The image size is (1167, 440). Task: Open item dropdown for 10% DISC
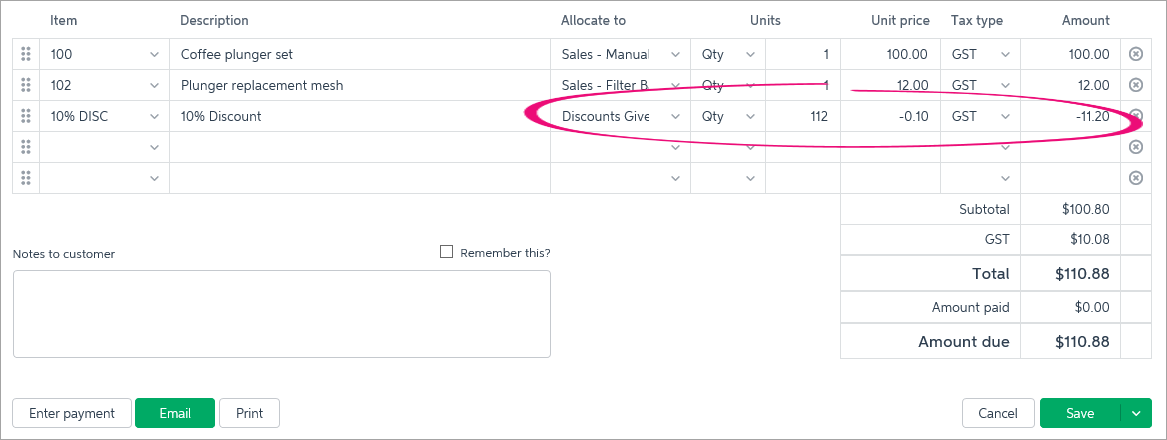click(x=155, y=117)
